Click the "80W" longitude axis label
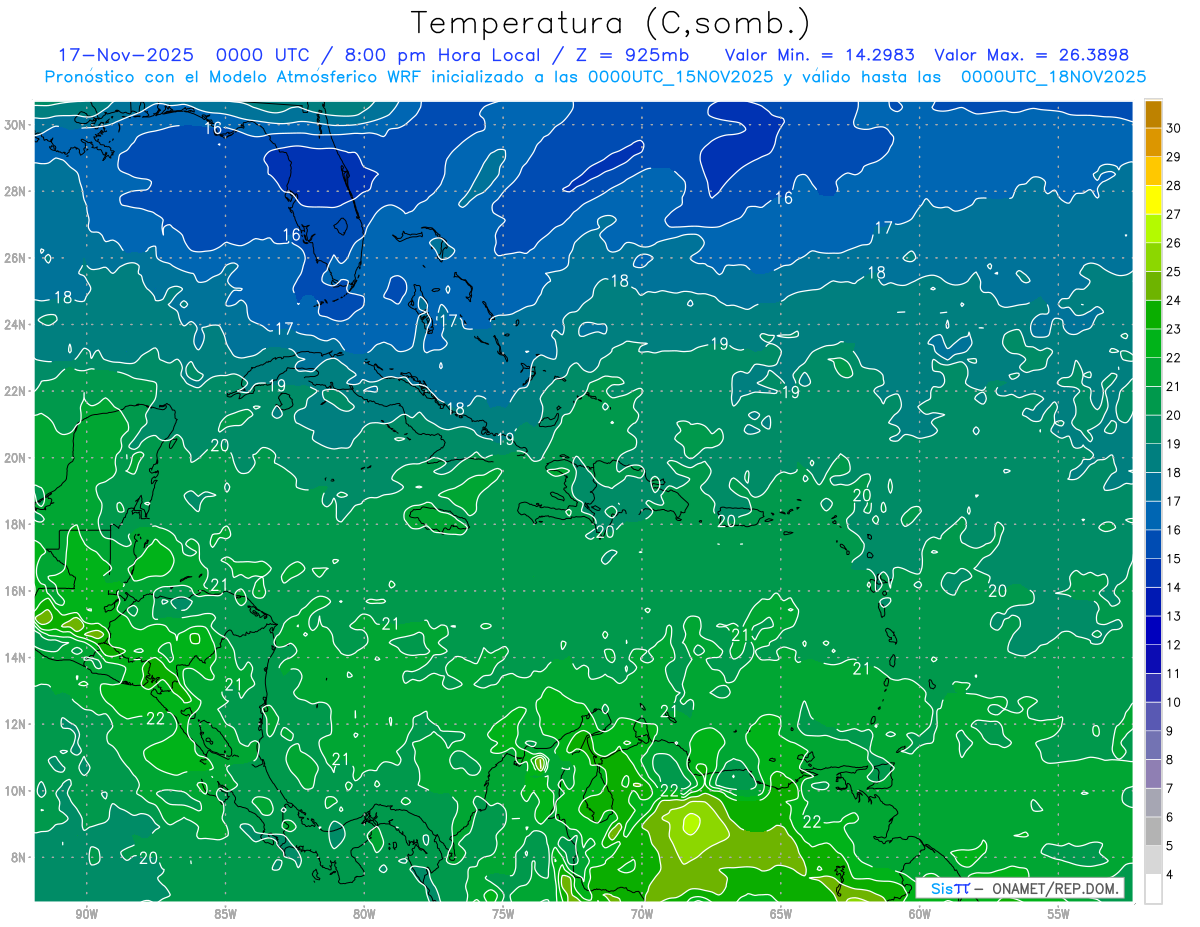Viewport: 1200px width, 927px height. pos(364,914)
